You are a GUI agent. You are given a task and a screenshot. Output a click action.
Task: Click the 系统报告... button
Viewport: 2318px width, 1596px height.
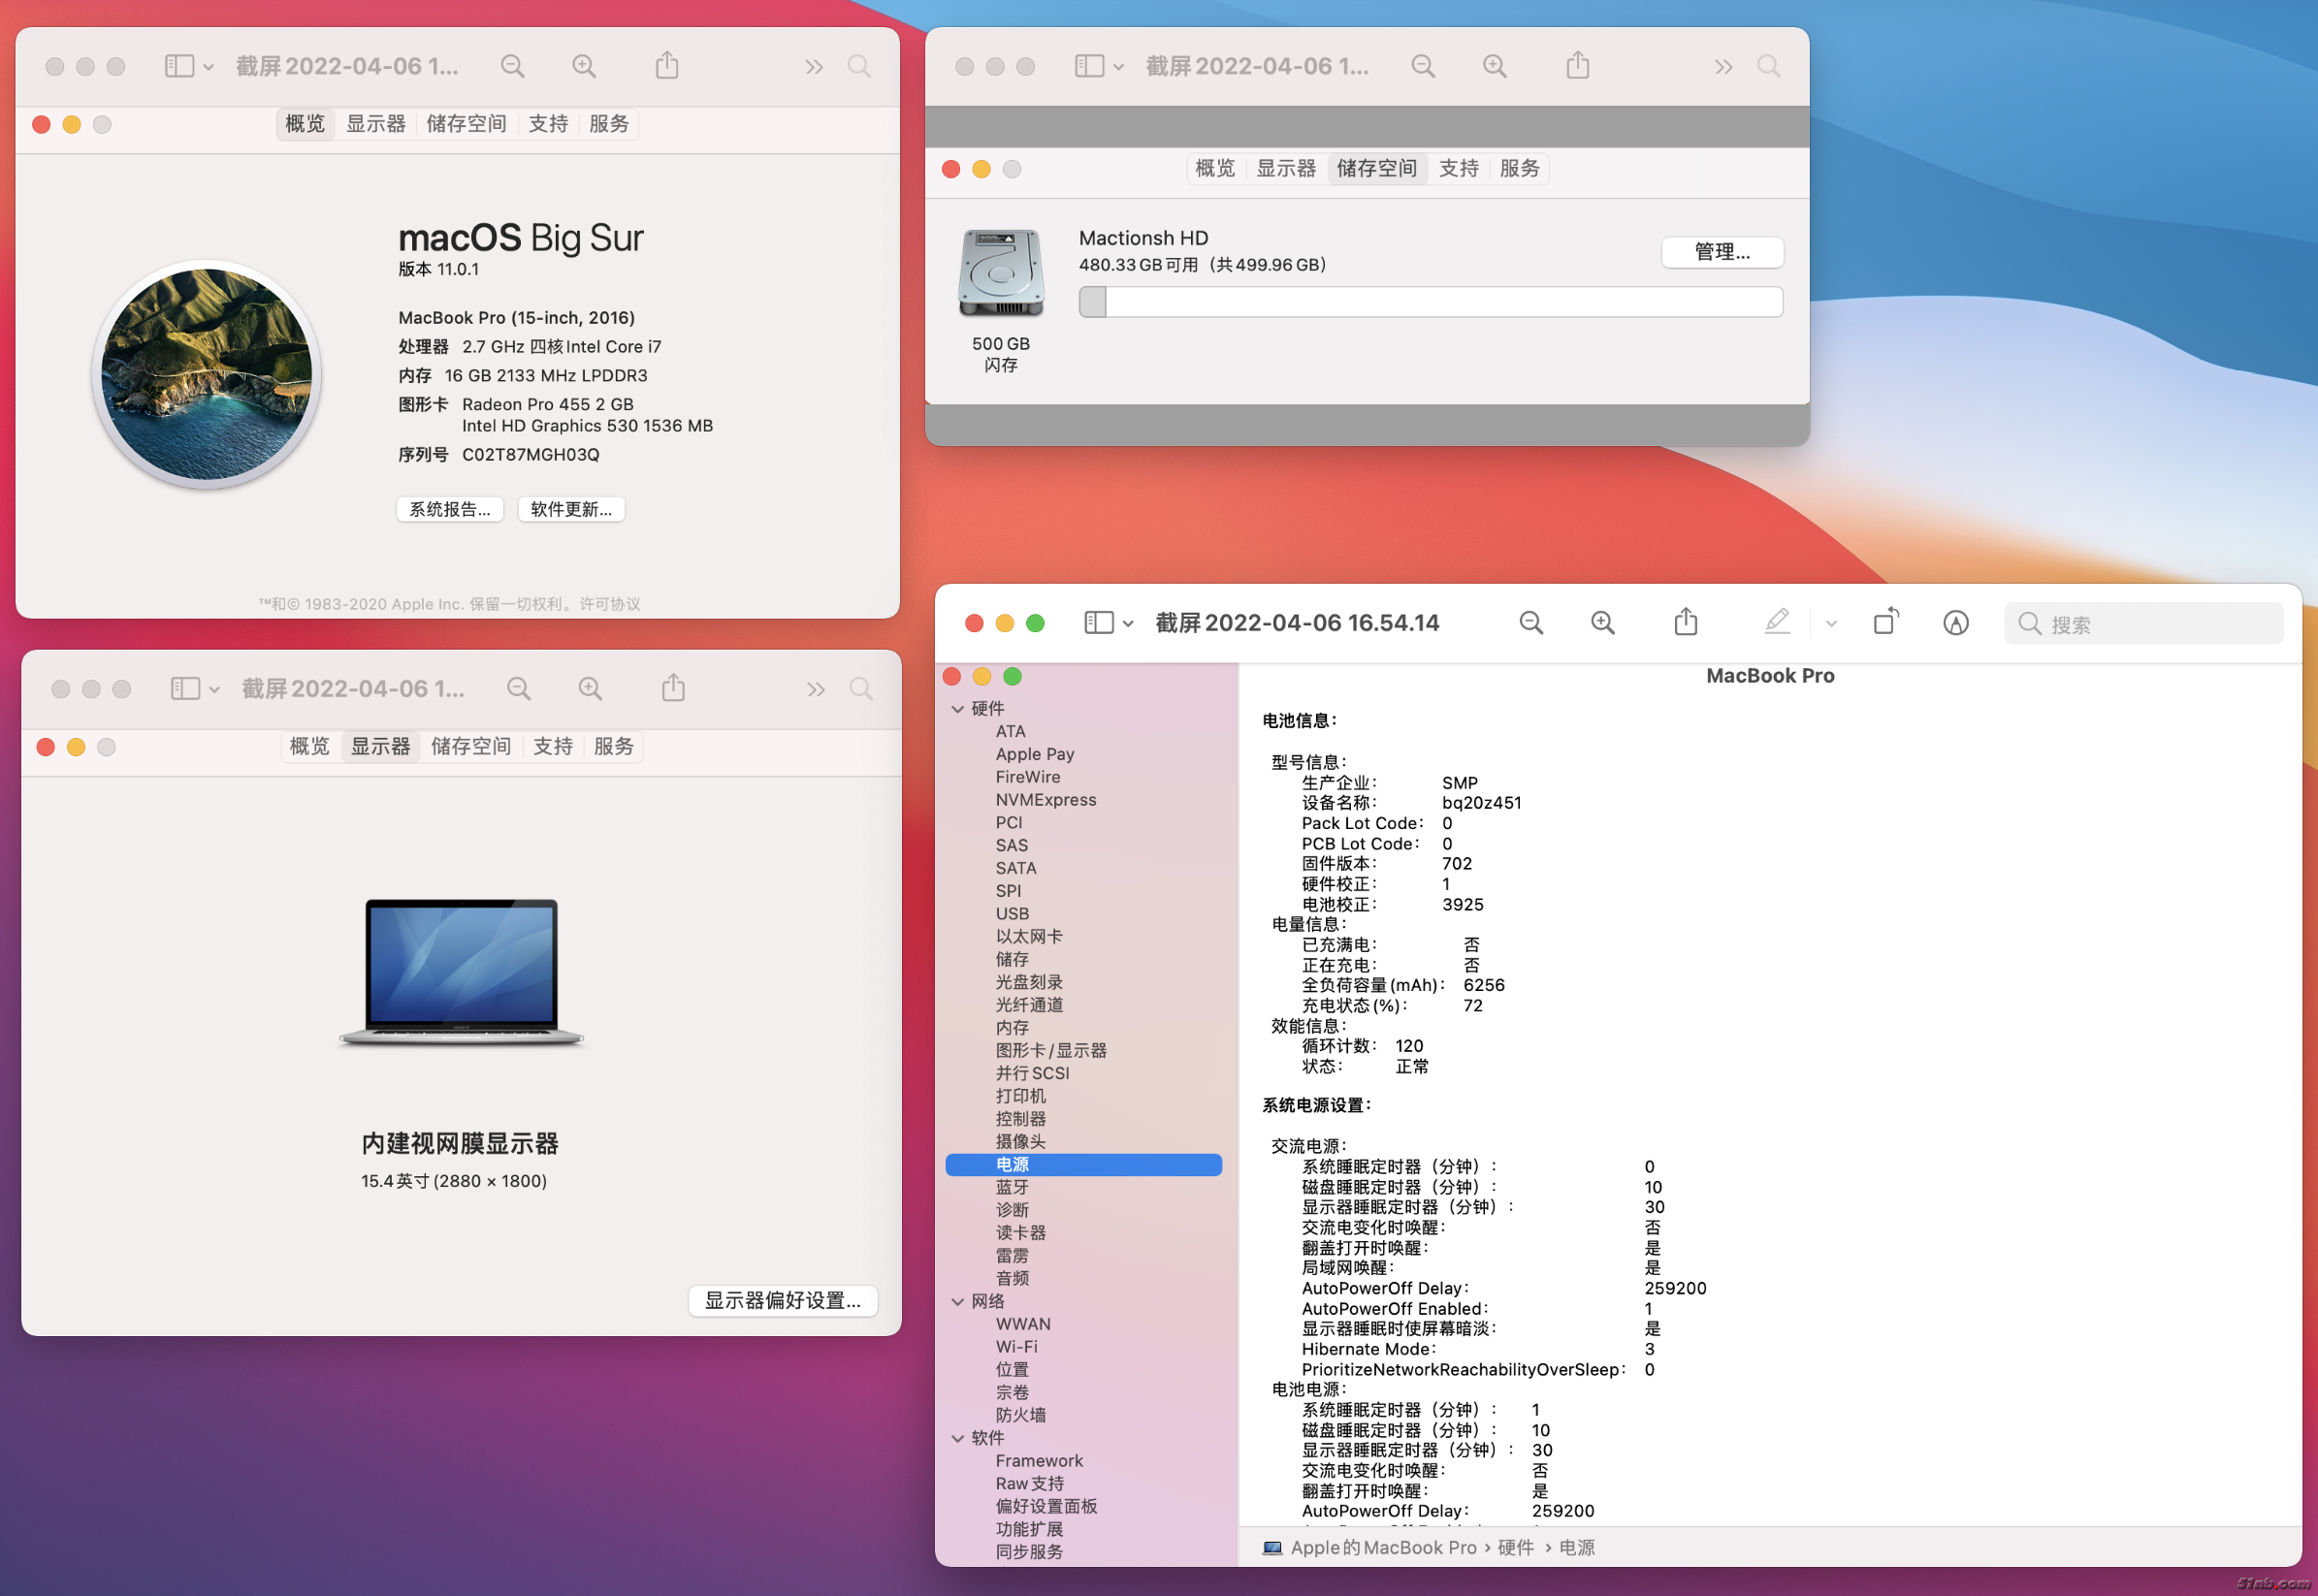coord(450,509)
